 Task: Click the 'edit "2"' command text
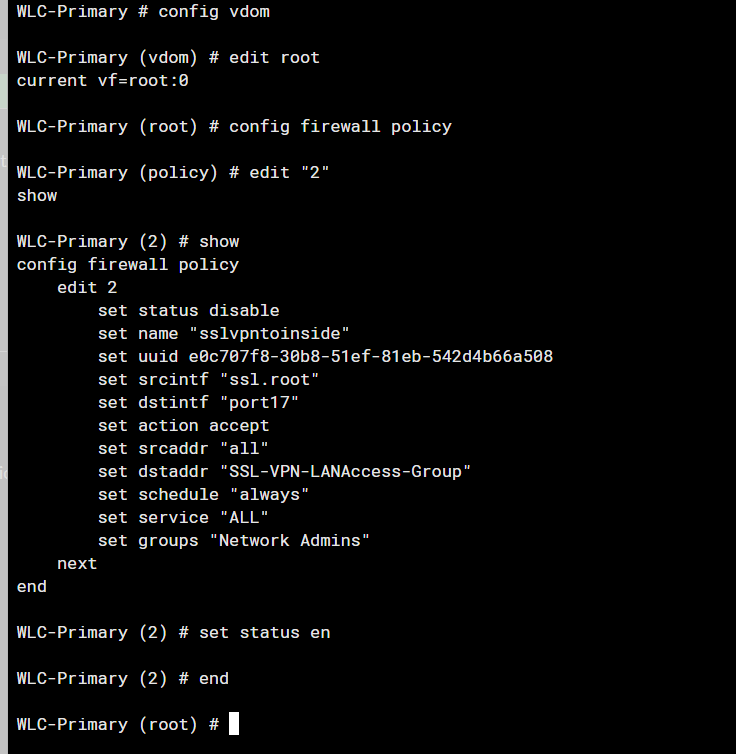point(289,172)
